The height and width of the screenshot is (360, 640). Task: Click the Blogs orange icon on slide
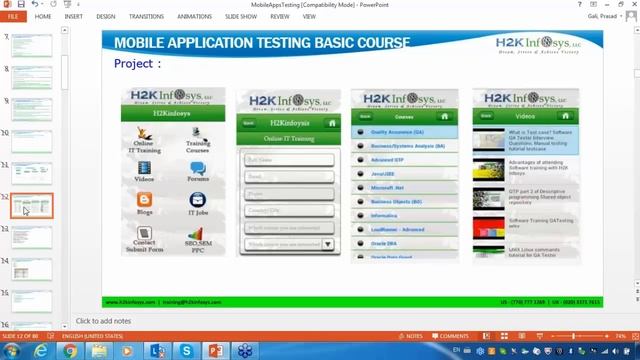pyautogui.click(x=144, y=200)
